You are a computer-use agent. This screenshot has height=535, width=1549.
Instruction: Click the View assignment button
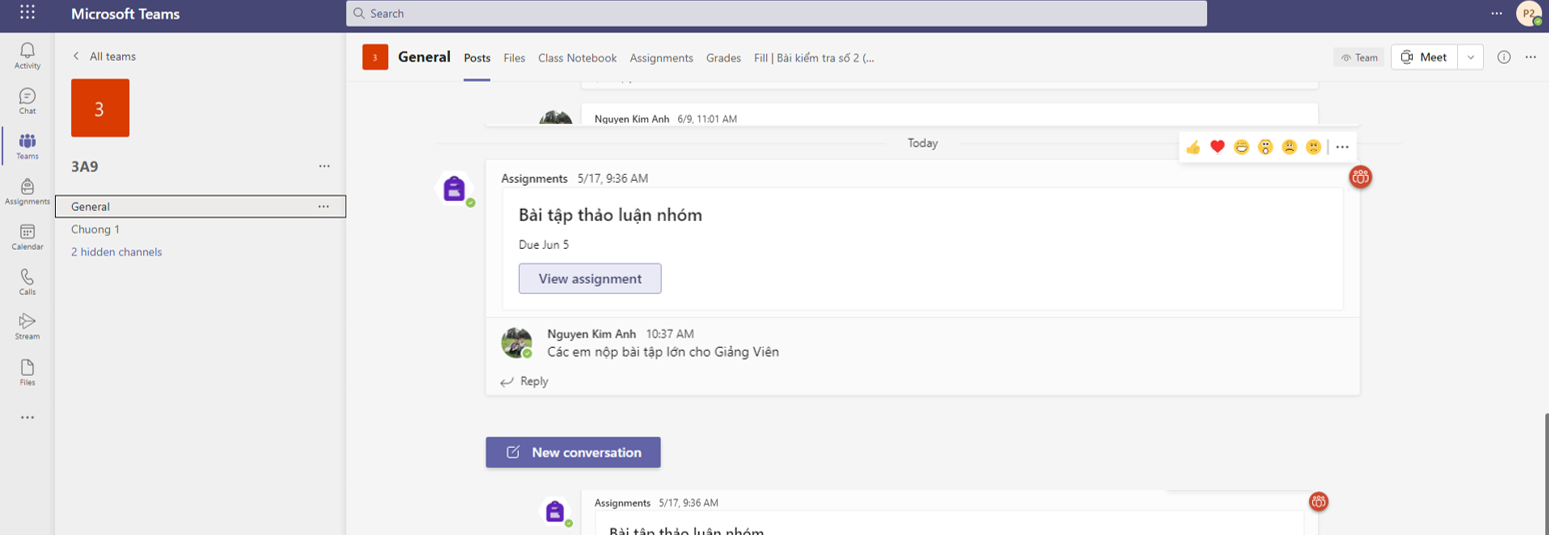(x=589, y=279)
